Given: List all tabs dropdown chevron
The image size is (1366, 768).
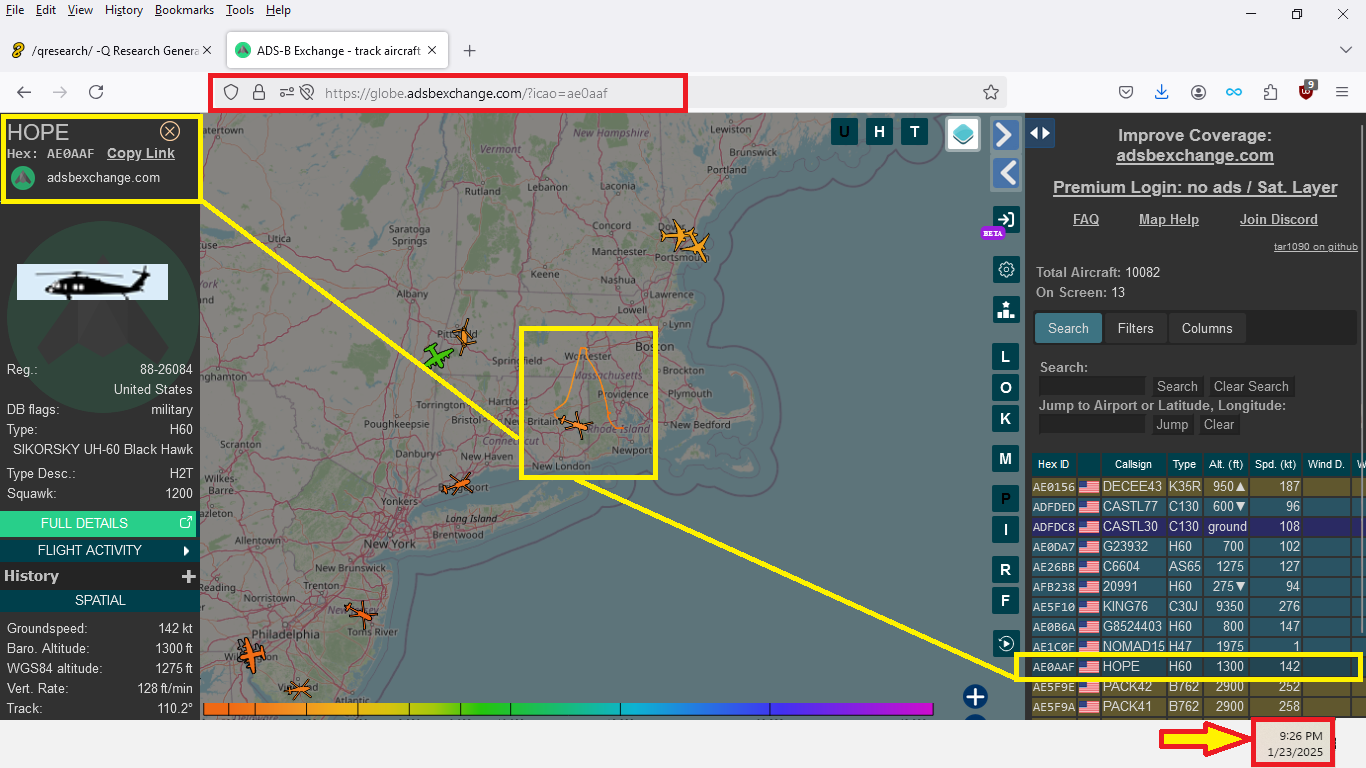Looking at the screenshot, I should point(1346,50).
